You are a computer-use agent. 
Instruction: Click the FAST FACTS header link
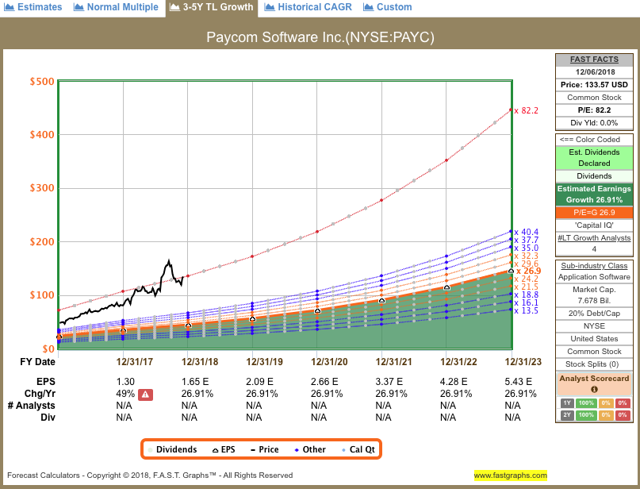click(594, 60)
